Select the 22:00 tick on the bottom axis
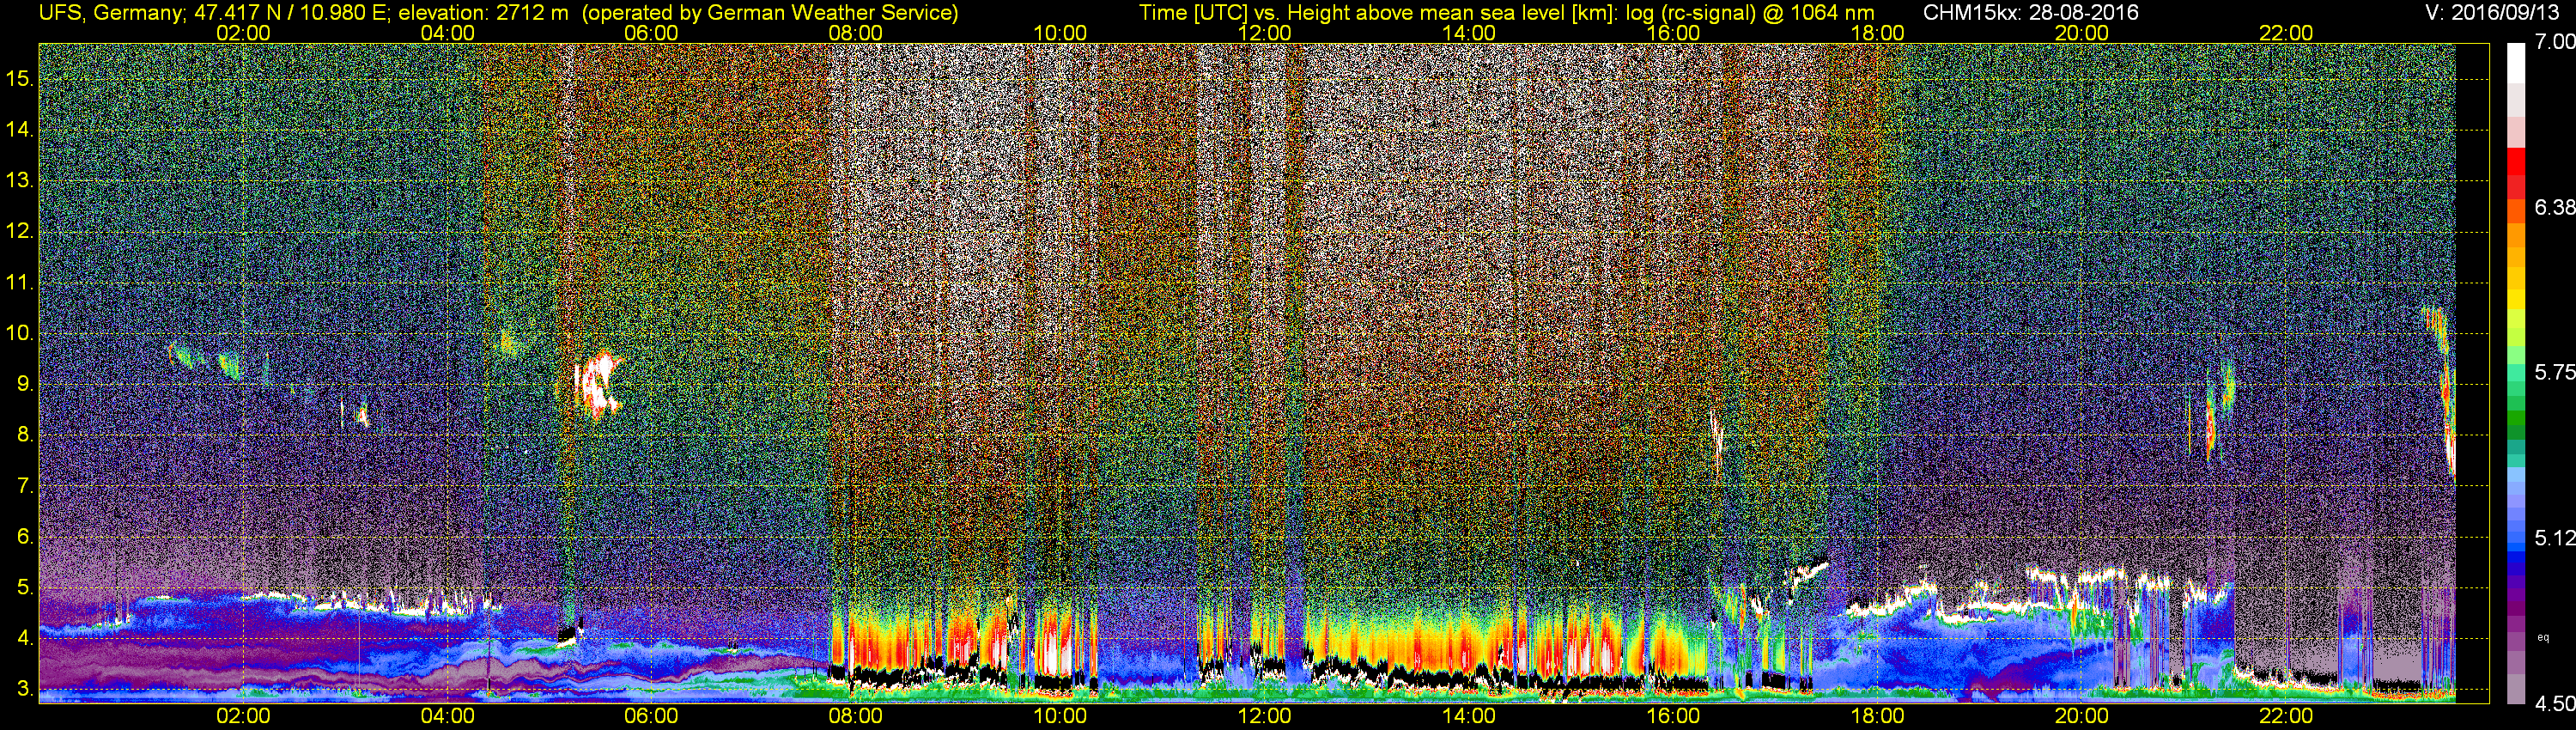The width and height of the screenshot is (2576, 730). click(2286, 716)
